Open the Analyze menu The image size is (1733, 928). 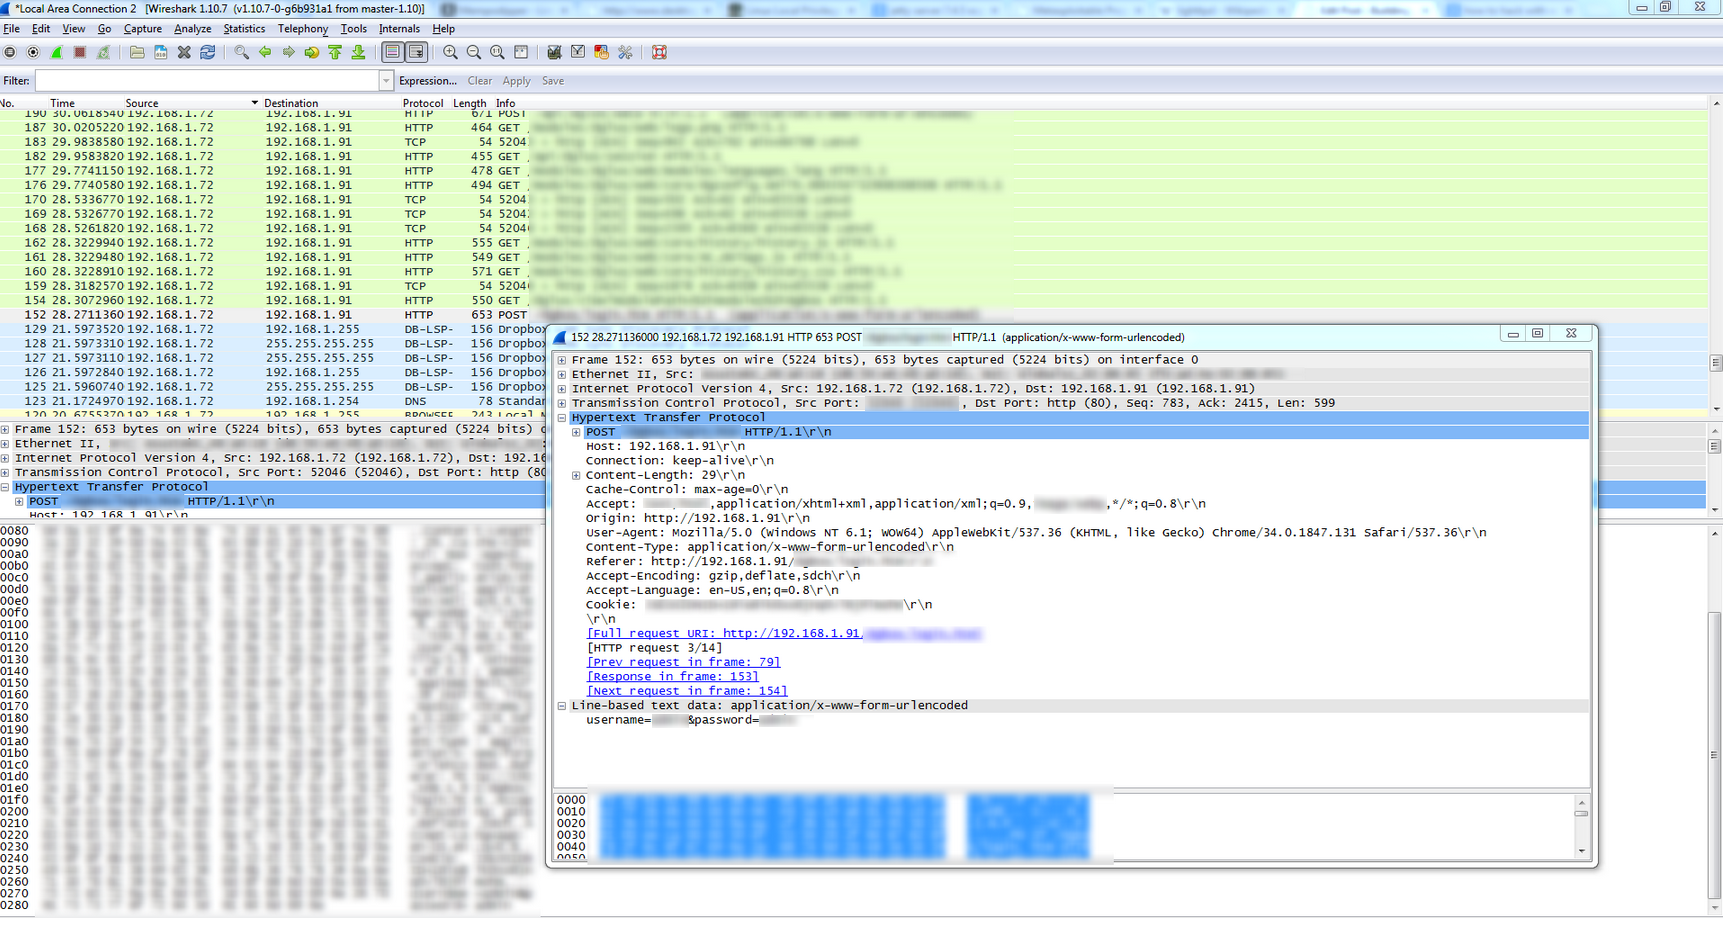[x=192, y=29]
